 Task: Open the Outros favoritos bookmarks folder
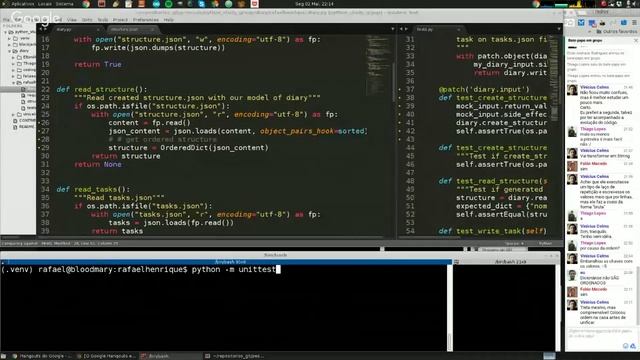click(x=616, y=31)
